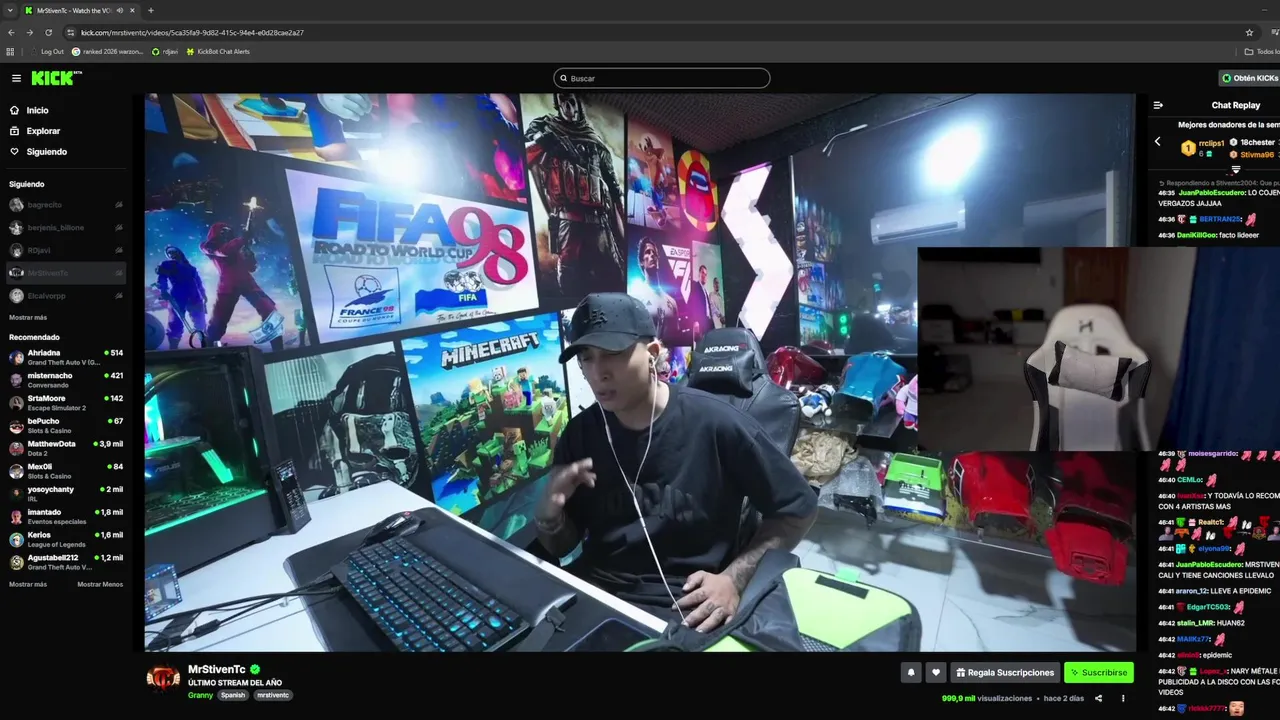This screenshot has width=1280, height=720.
Task: Expand Mostrar más under Recomendado
Action: click(28, 584)
